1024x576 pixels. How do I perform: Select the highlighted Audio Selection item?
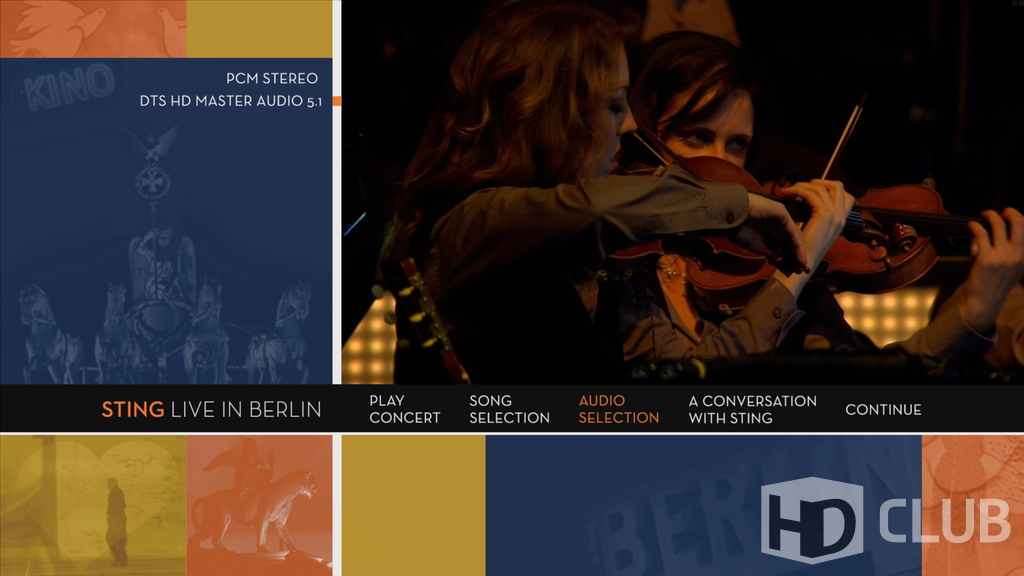point(618,409)
